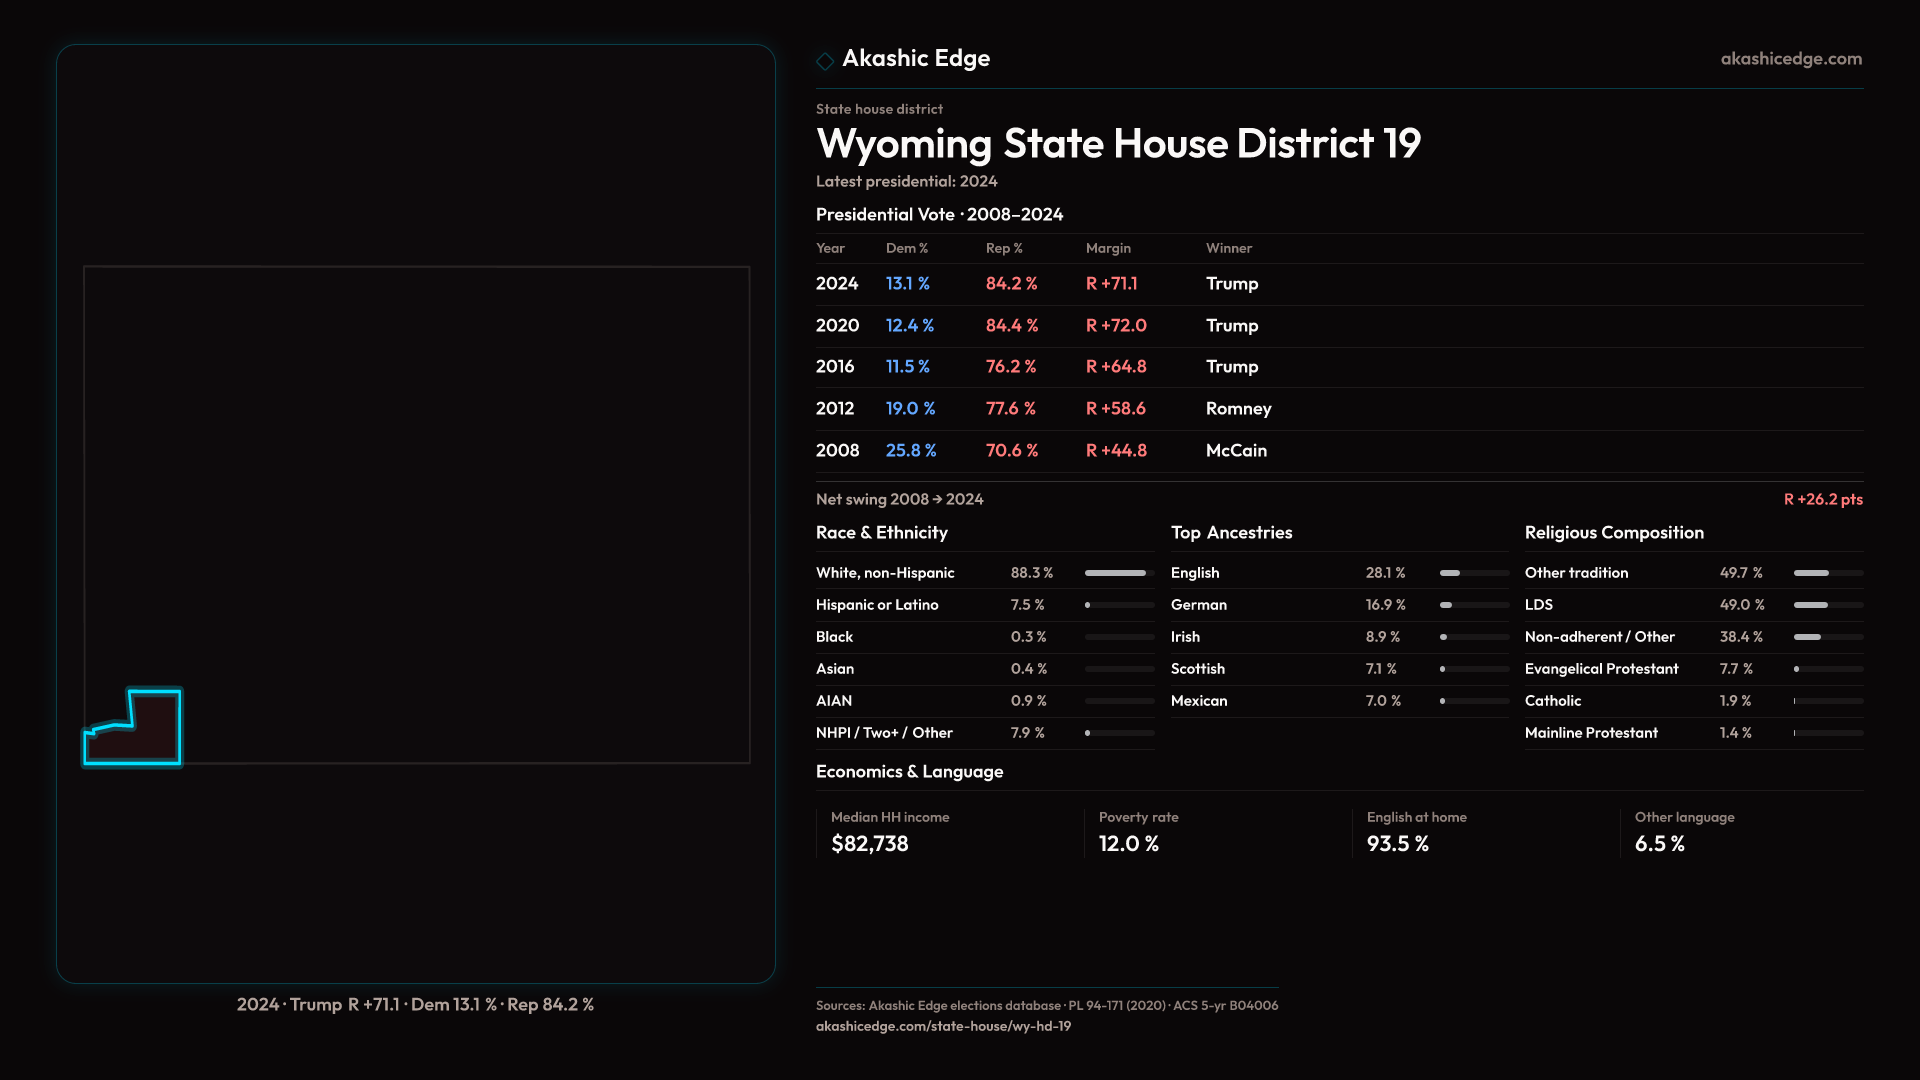Click the LDS religious composition bar
The height and width of the screenshot is (1080, 1920).
[x=1827, y=605]
